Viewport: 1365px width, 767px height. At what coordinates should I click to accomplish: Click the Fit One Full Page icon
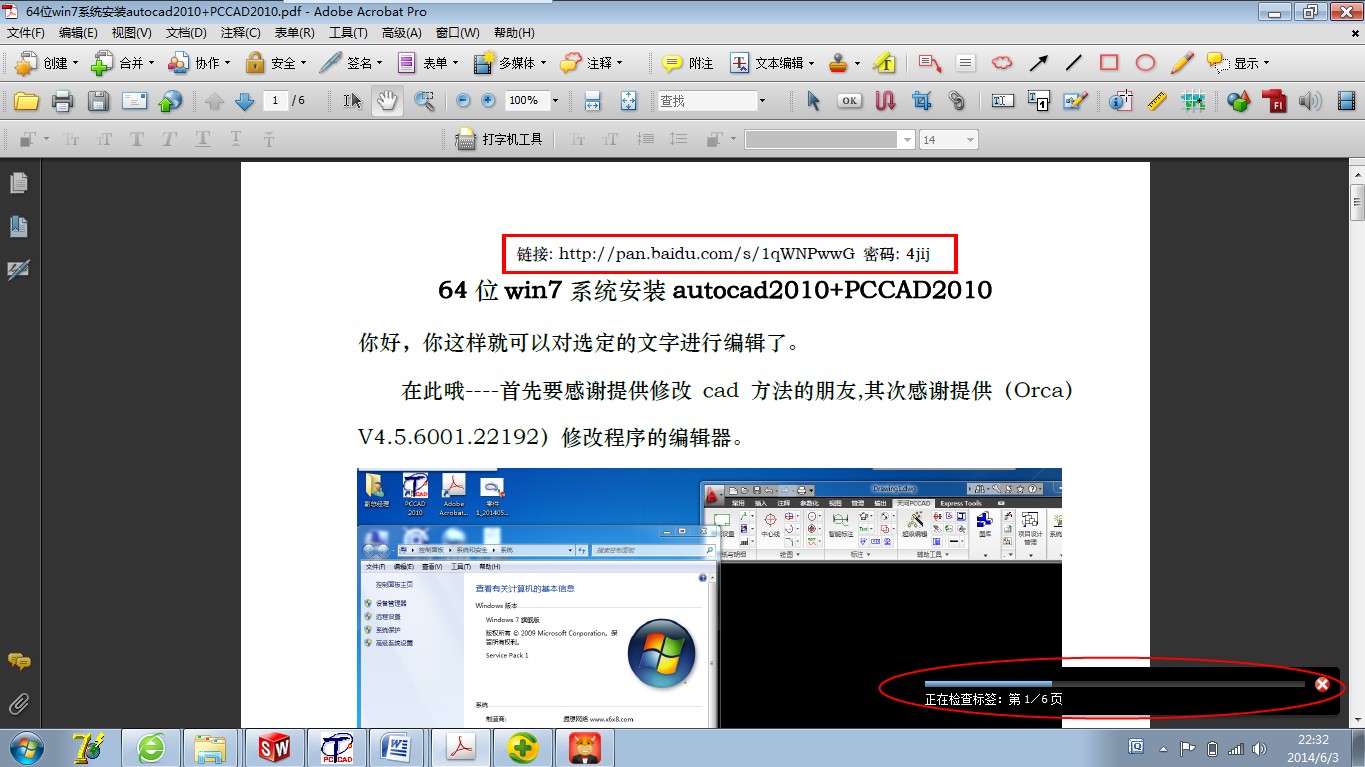click(x=628, y=101)
